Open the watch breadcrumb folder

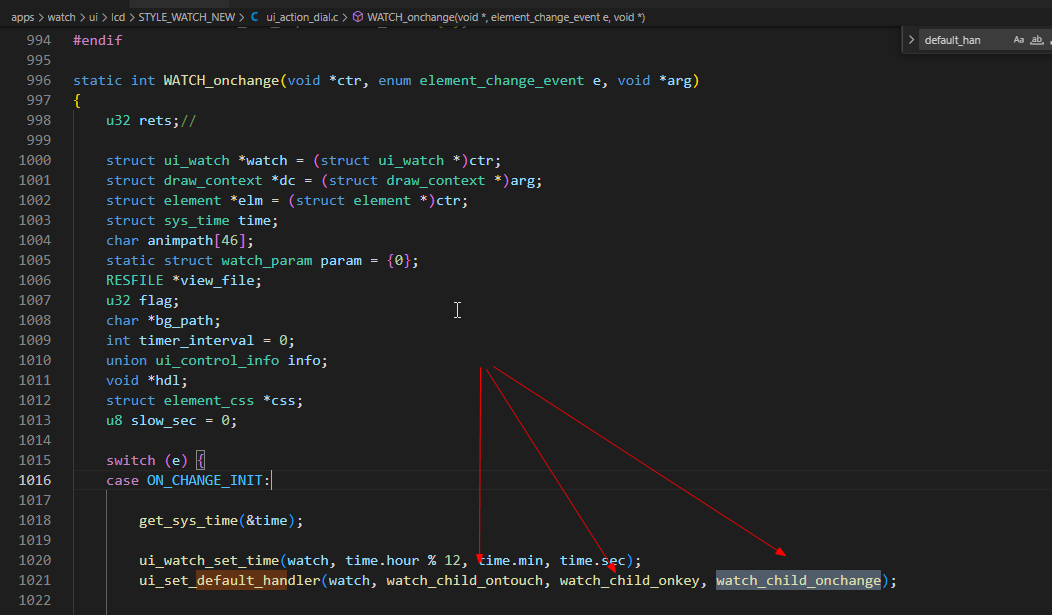(x=61, y=17)
